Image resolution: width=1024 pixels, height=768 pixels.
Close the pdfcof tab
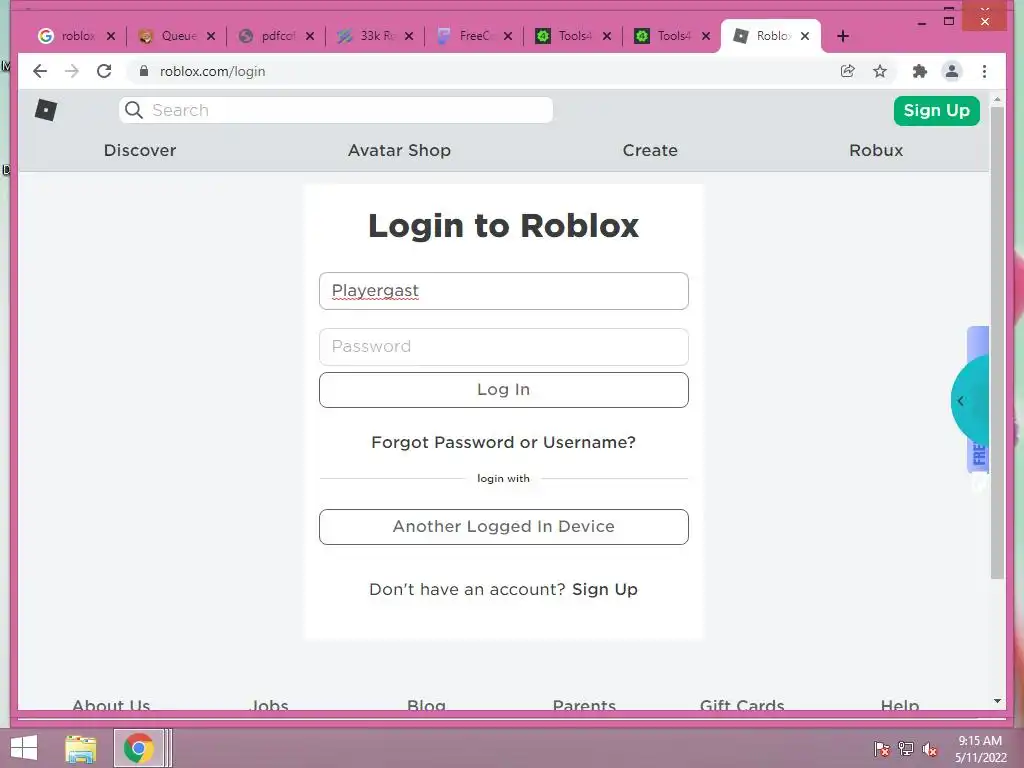click(310, 36)
